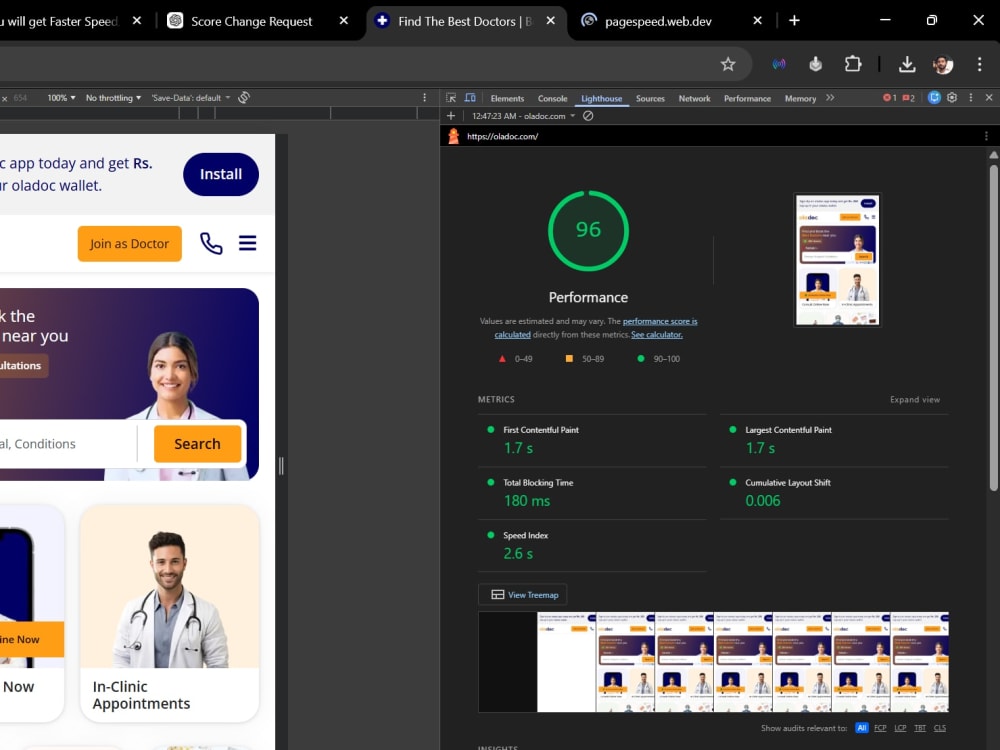Screen dimensions: 1000x750
Task: Click the audio cast extension icon
Action: pyautogui.click(x=779, y=64)
